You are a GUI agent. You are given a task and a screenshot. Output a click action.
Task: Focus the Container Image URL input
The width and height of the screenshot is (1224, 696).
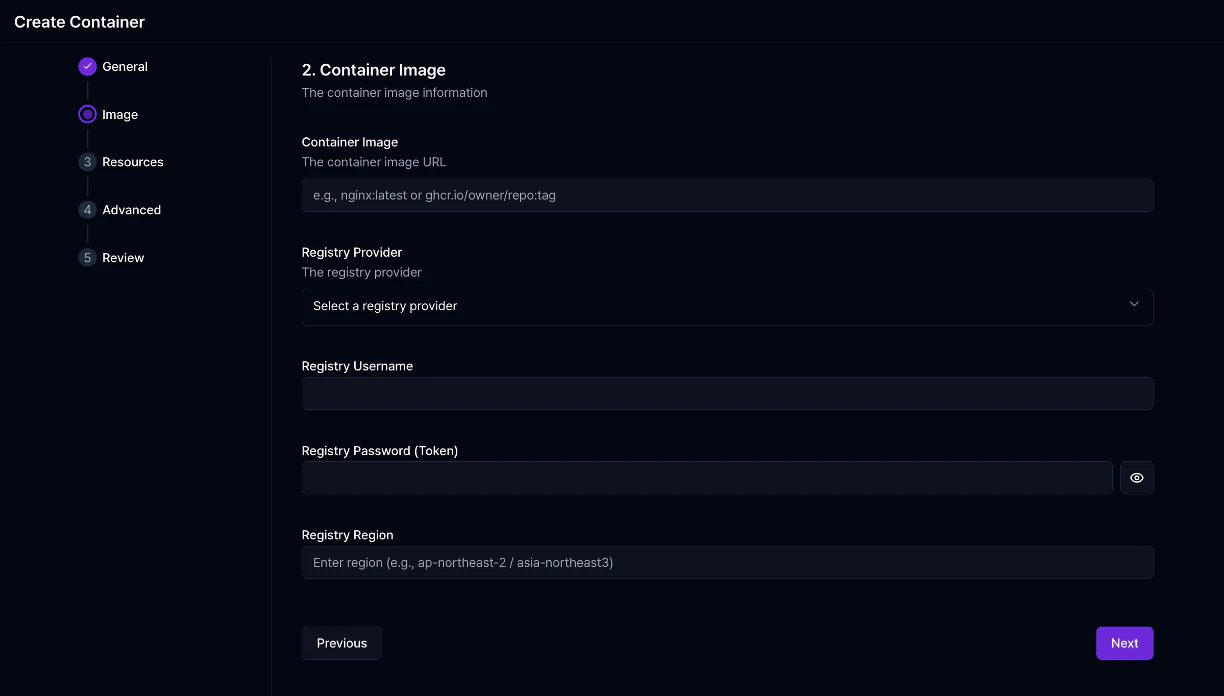click(727, 195)
